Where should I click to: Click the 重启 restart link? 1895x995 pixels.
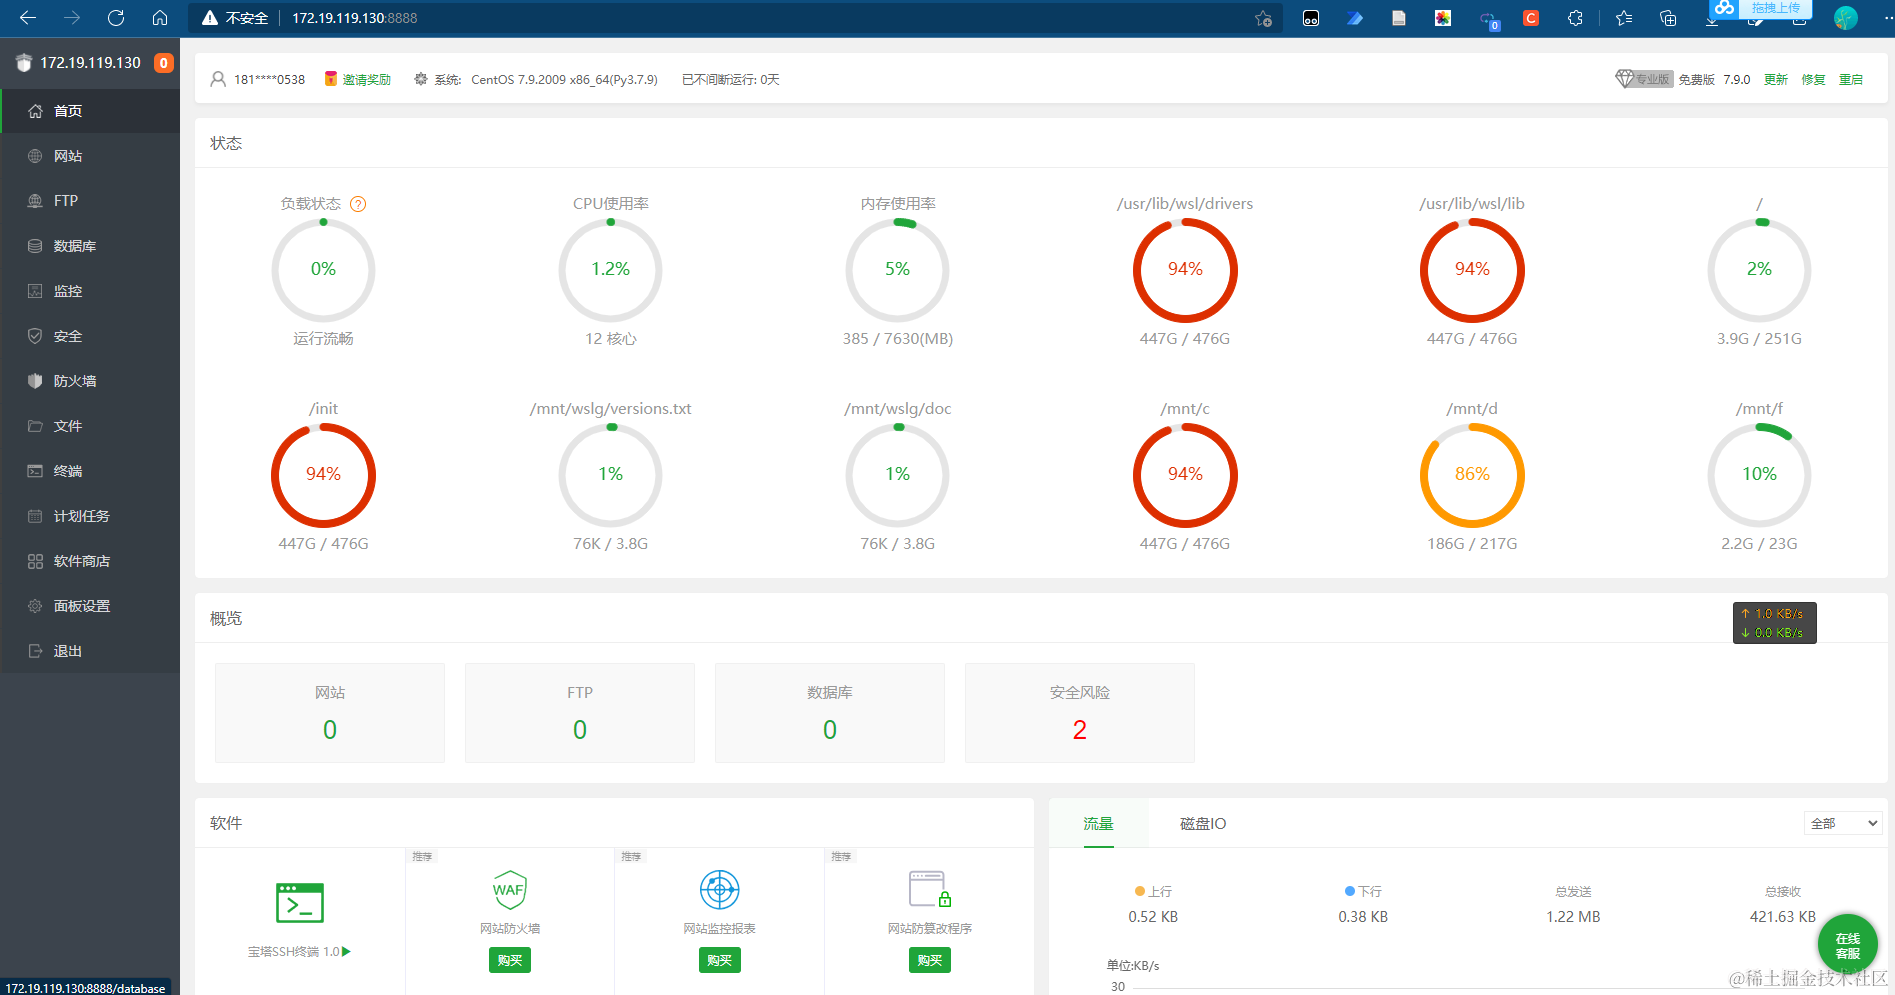point(1851,79)
